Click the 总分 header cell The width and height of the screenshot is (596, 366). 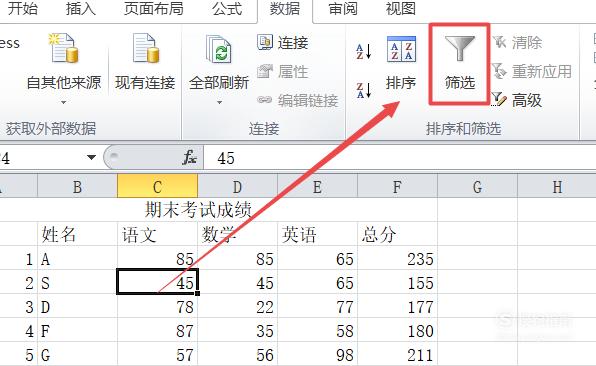pyautogui.click(x=397, y=234)
